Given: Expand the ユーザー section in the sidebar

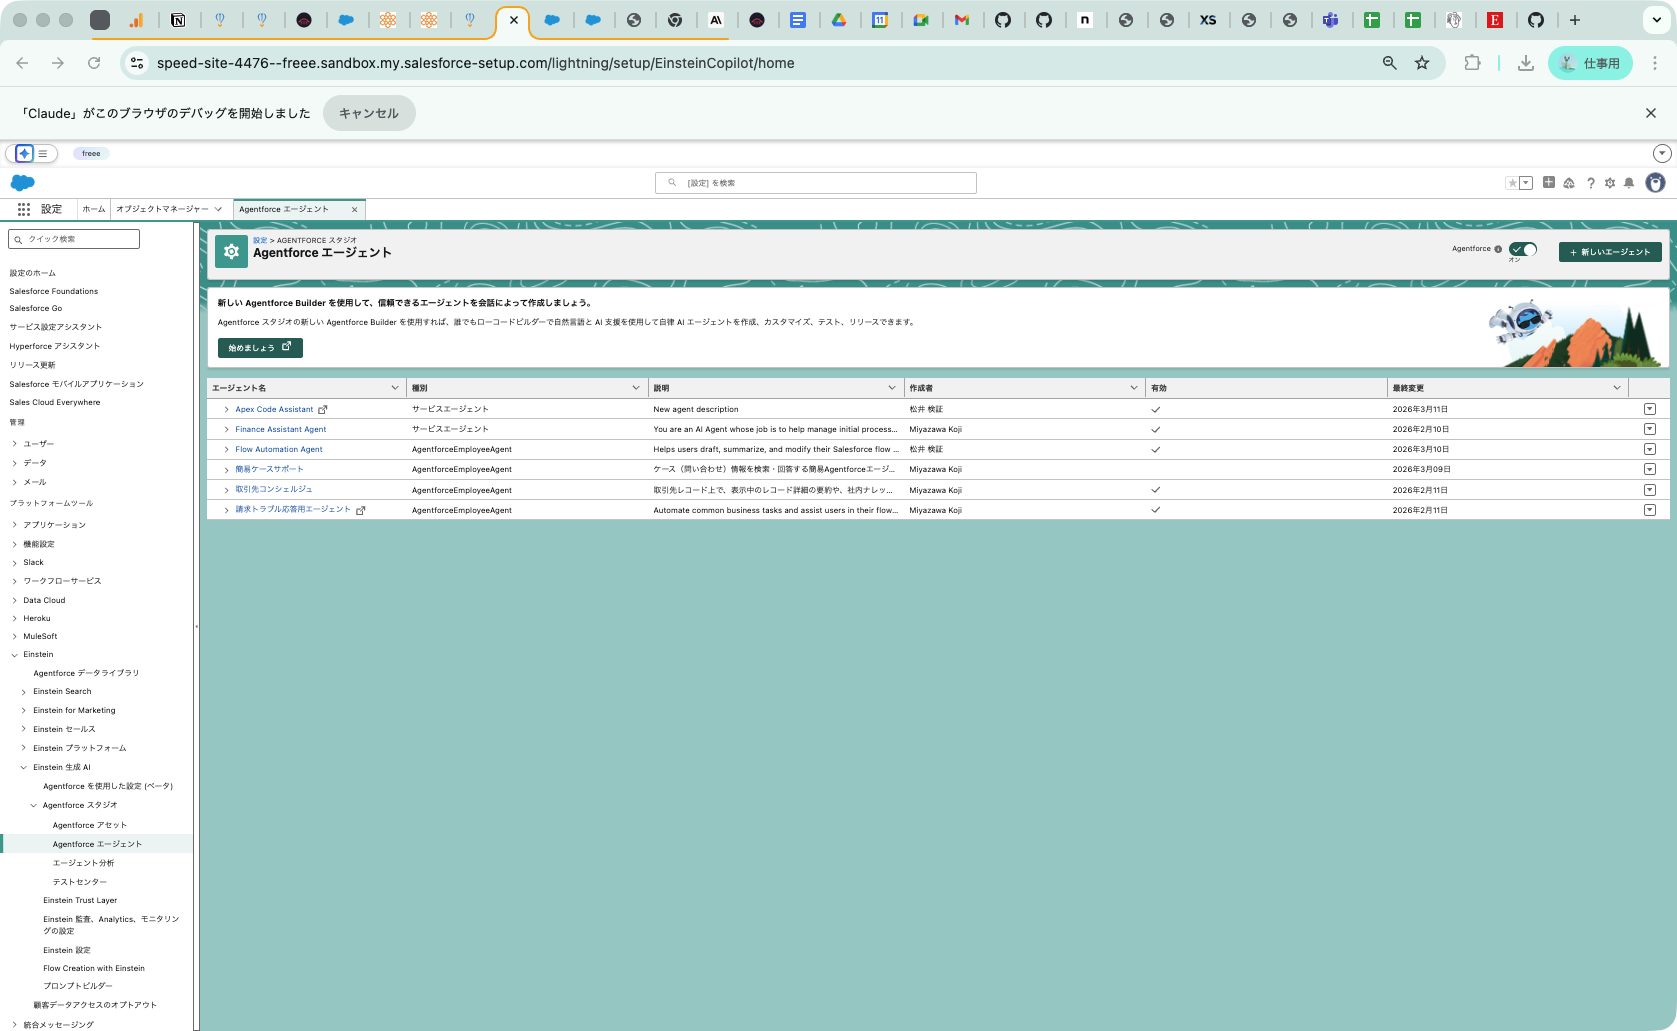Looking at the screenshot, I should point(14,444).
